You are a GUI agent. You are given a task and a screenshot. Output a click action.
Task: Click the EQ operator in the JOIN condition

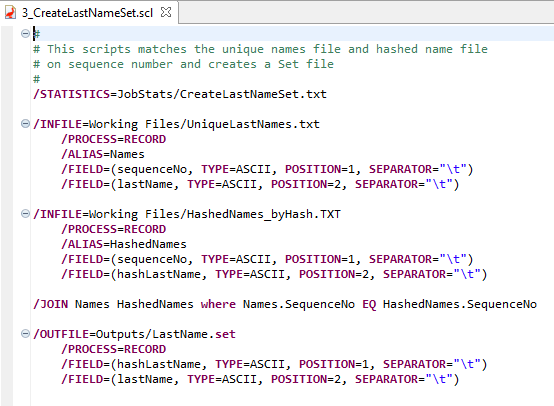click(369, 304)
